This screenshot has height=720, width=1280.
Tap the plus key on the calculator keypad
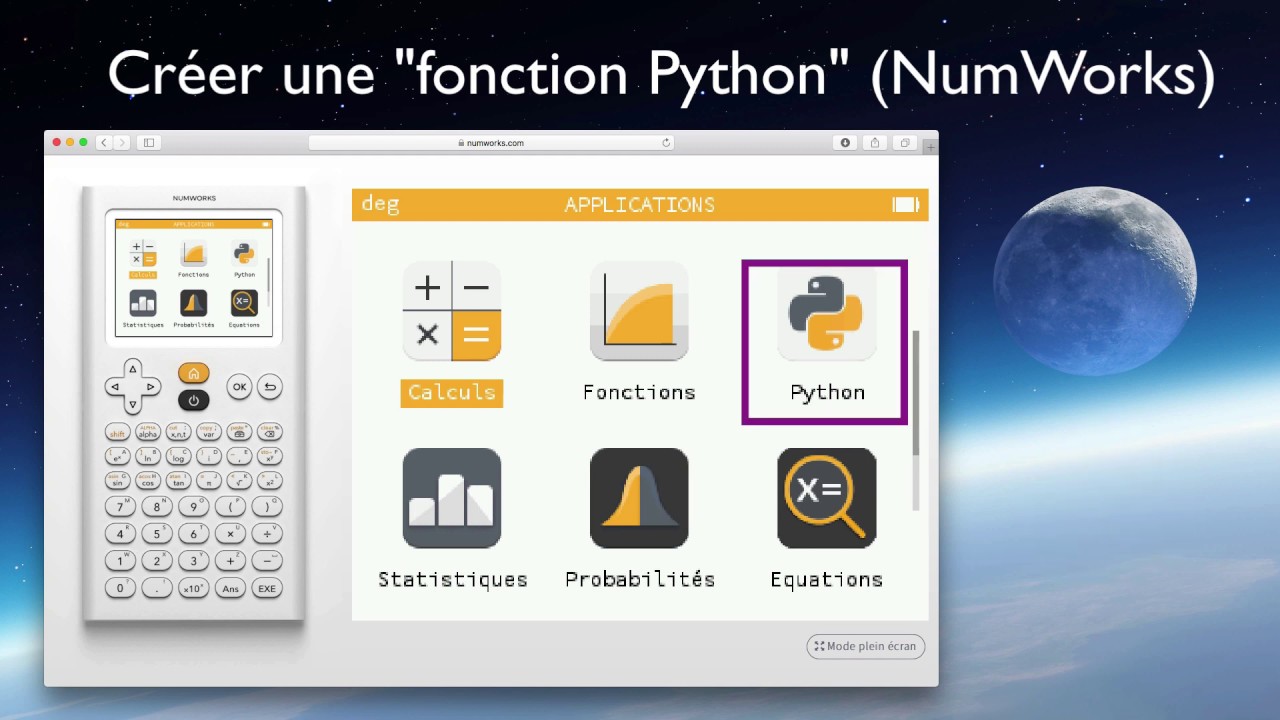[x=230, y=561]
